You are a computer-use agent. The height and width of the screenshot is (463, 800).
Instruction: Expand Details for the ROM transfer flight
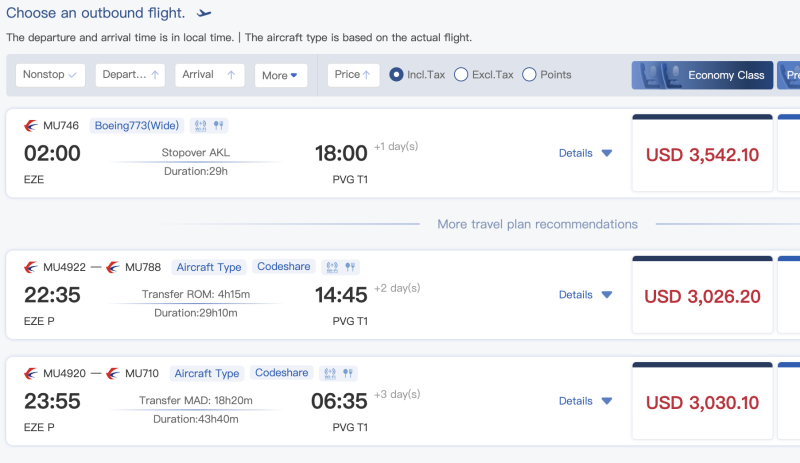pos(585,295)
